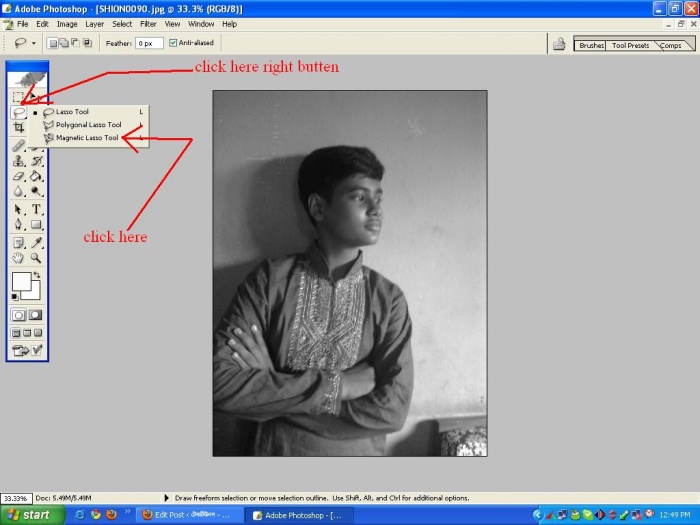
Task: Open the Filter menu
Action: [x=148, y=23]
